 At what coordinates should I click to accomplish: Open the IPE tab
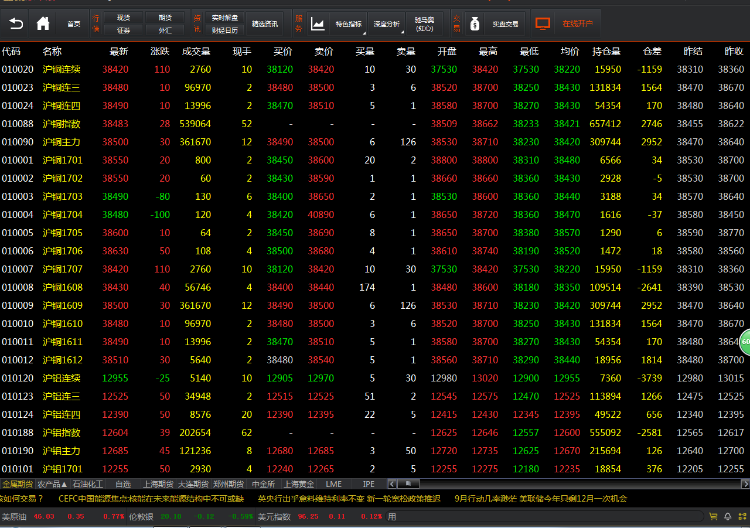pyautogui.click(x=369, y=484)
